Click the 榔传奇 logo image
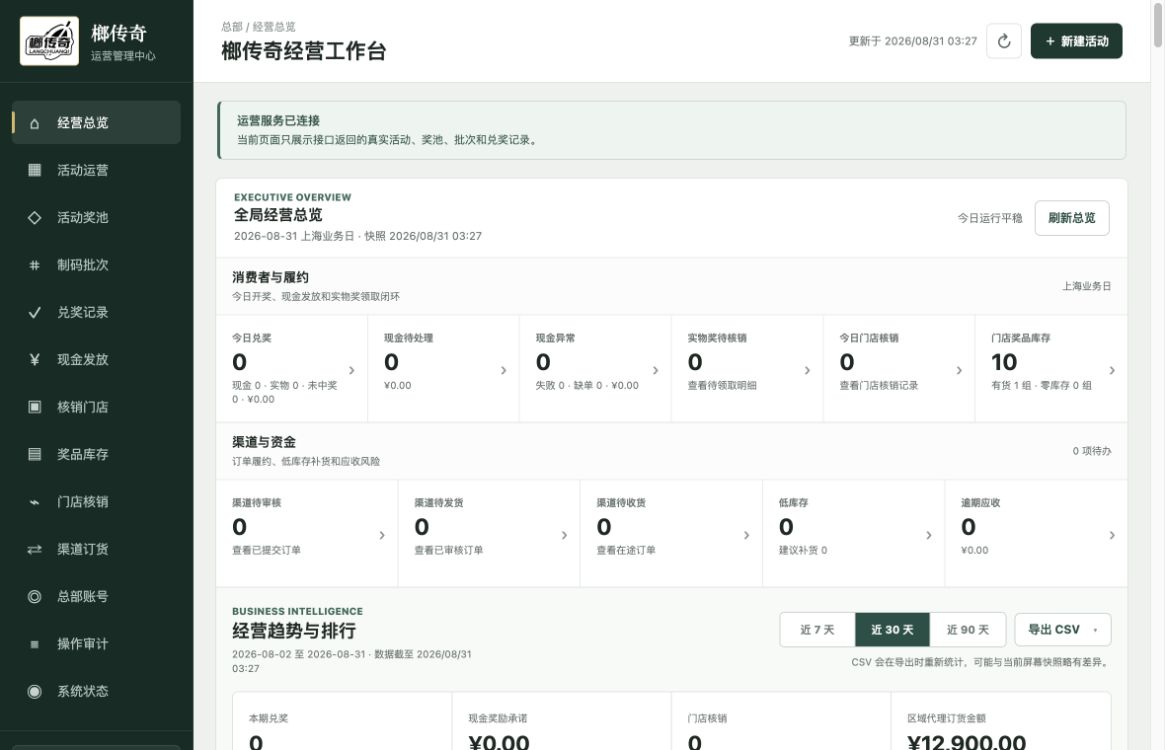The width and height of the screenshot is (1165, 750). coord(49,41)
